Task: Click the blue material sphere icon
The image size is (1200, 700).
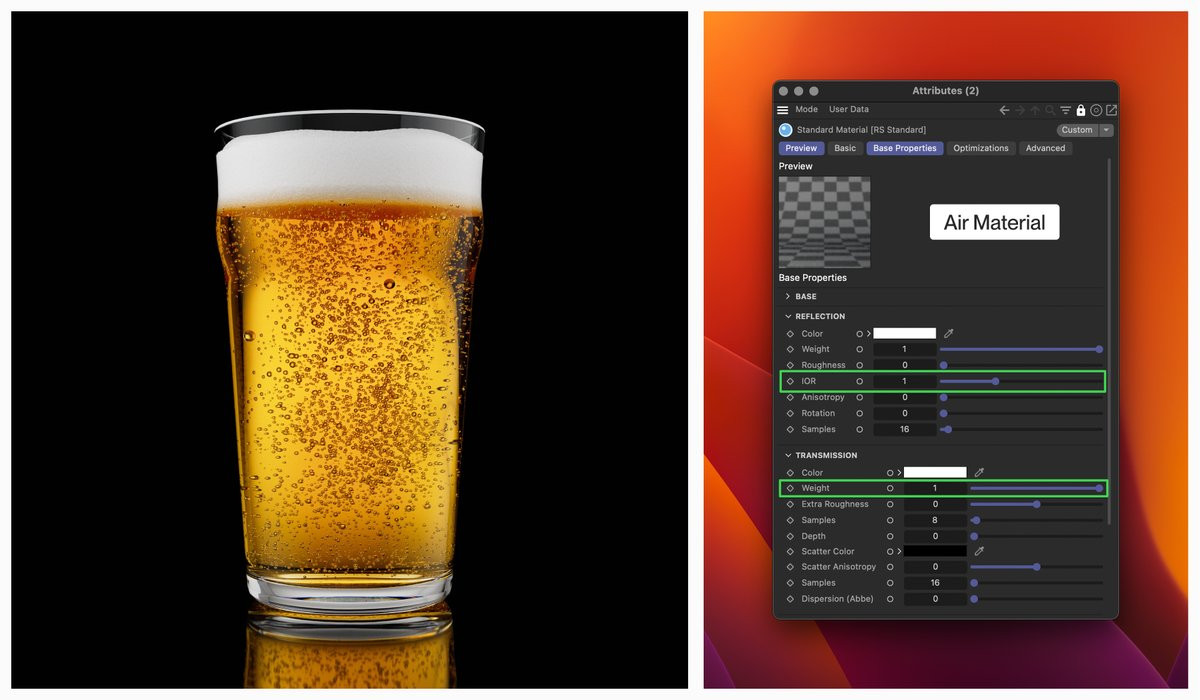Action: 785,130
